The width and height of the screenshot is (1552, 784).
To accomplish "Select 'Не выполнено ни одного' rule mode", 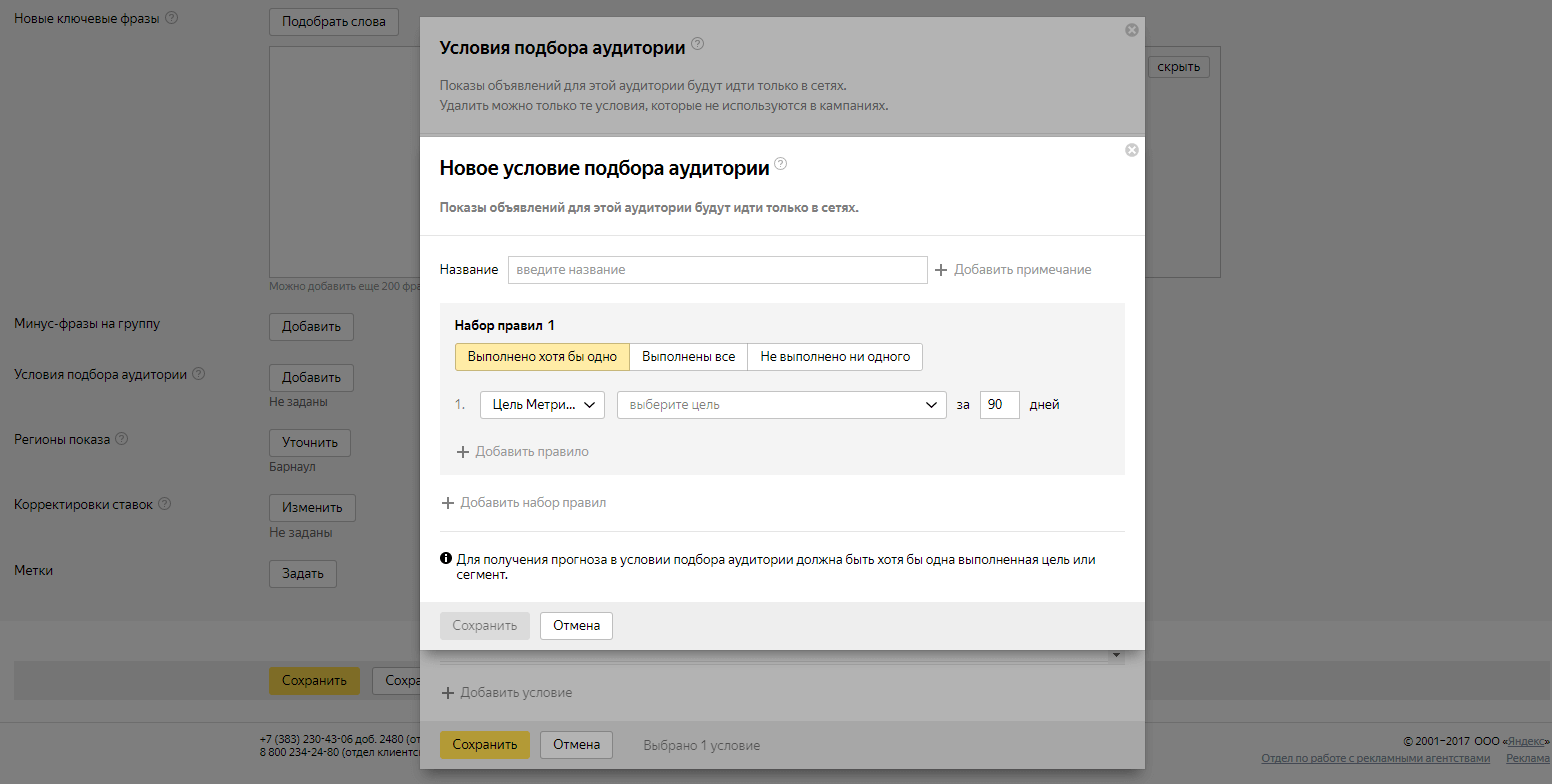I will 835,357.
